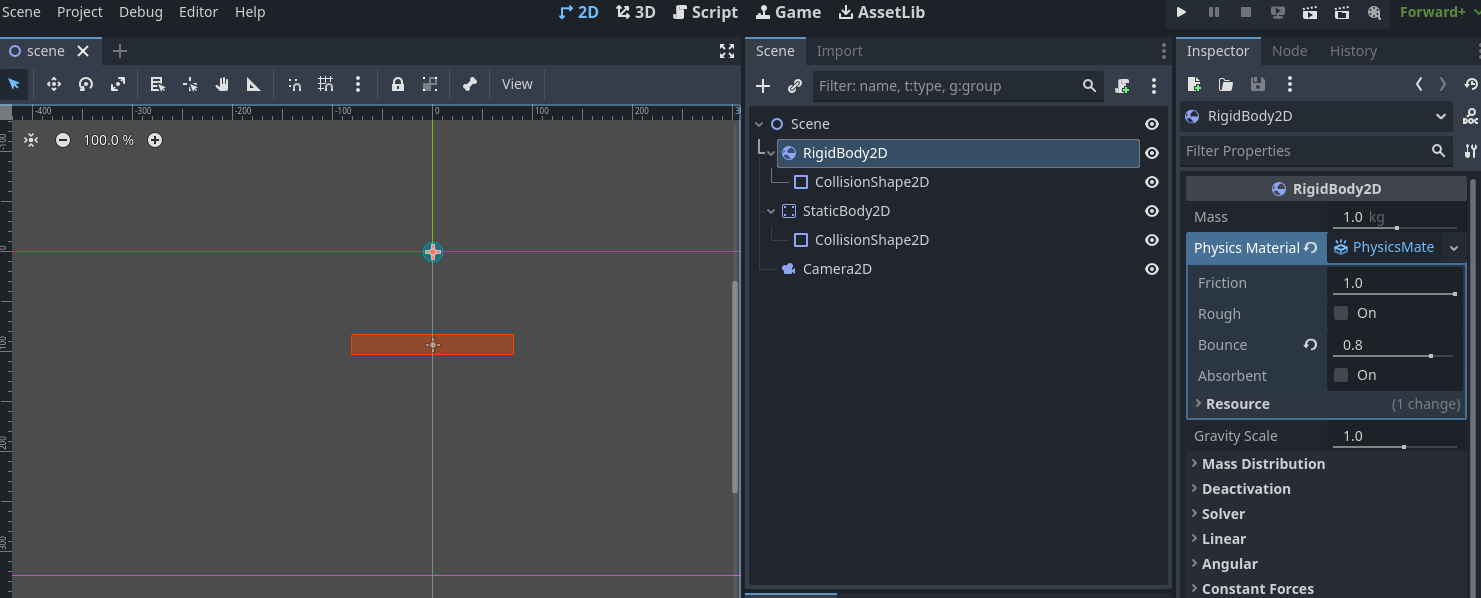The image size is (1481, 598).
Task: Click the add child node plus icon
Action: 763,86
